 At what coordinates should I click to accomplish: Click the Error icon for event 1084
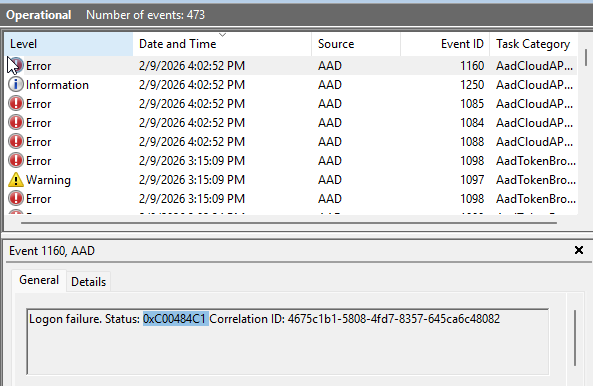[16, 122]
